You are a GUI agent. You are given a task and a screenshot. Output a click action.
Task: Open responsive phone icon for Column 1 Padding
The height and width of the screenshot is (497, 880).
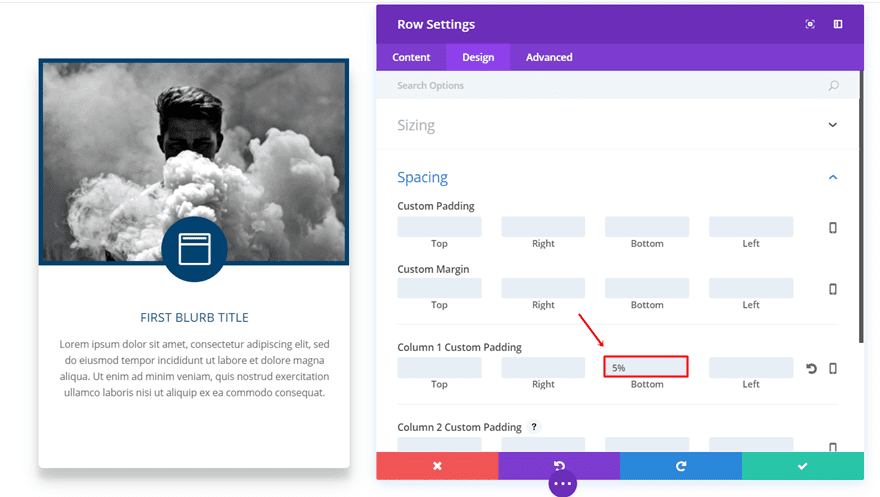(x=833, y=369)
